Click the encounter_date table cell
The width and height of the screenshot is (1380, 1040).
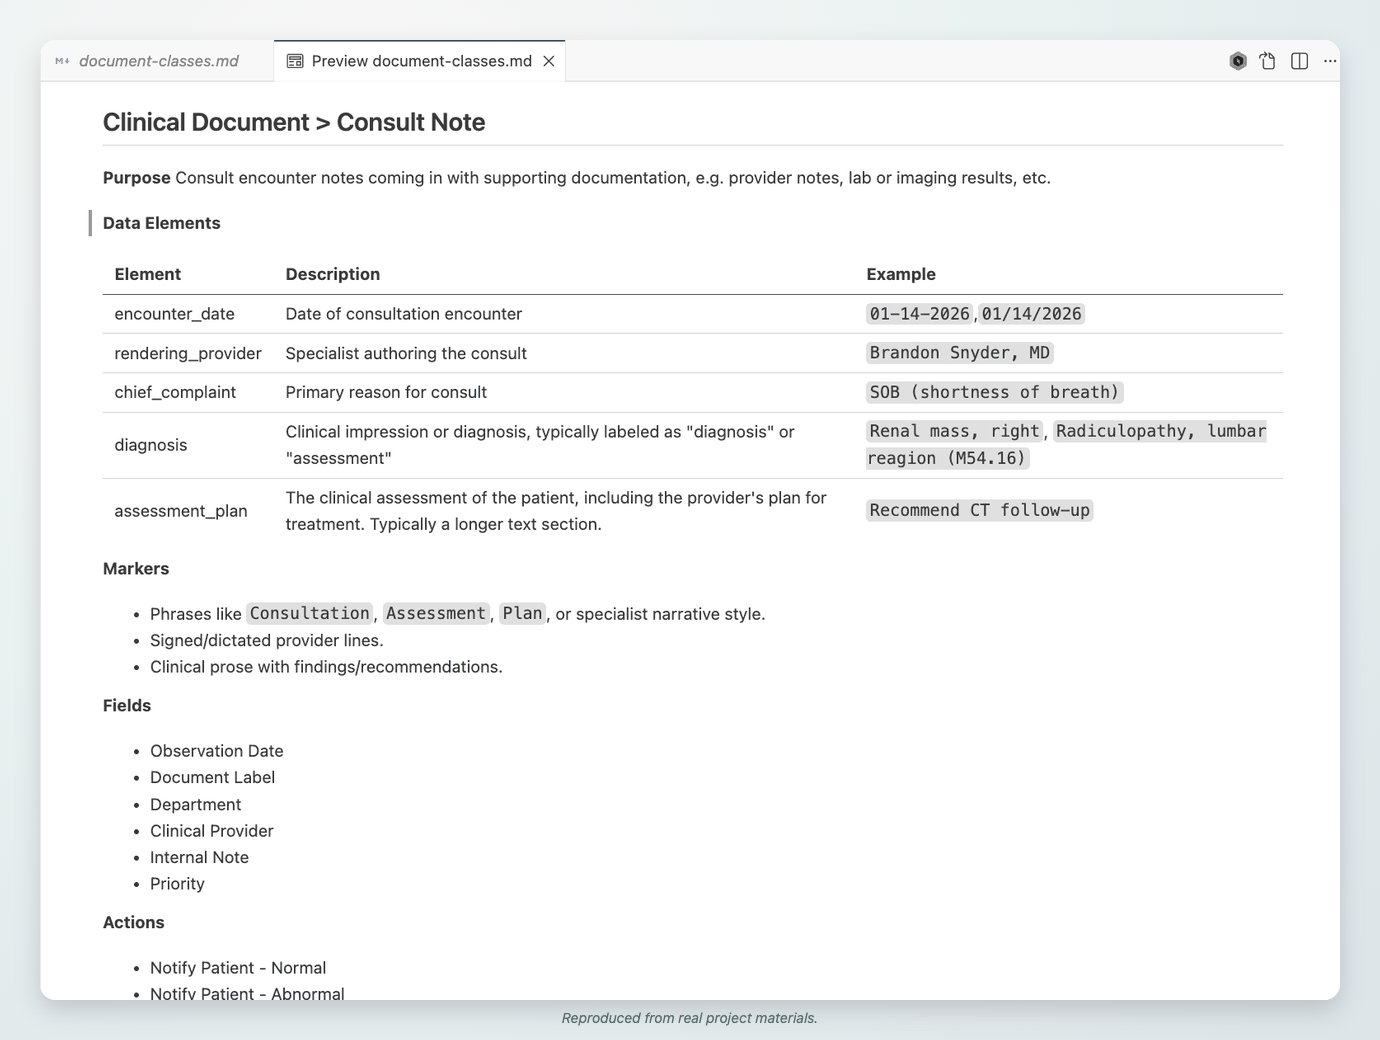tap(174, 314)
